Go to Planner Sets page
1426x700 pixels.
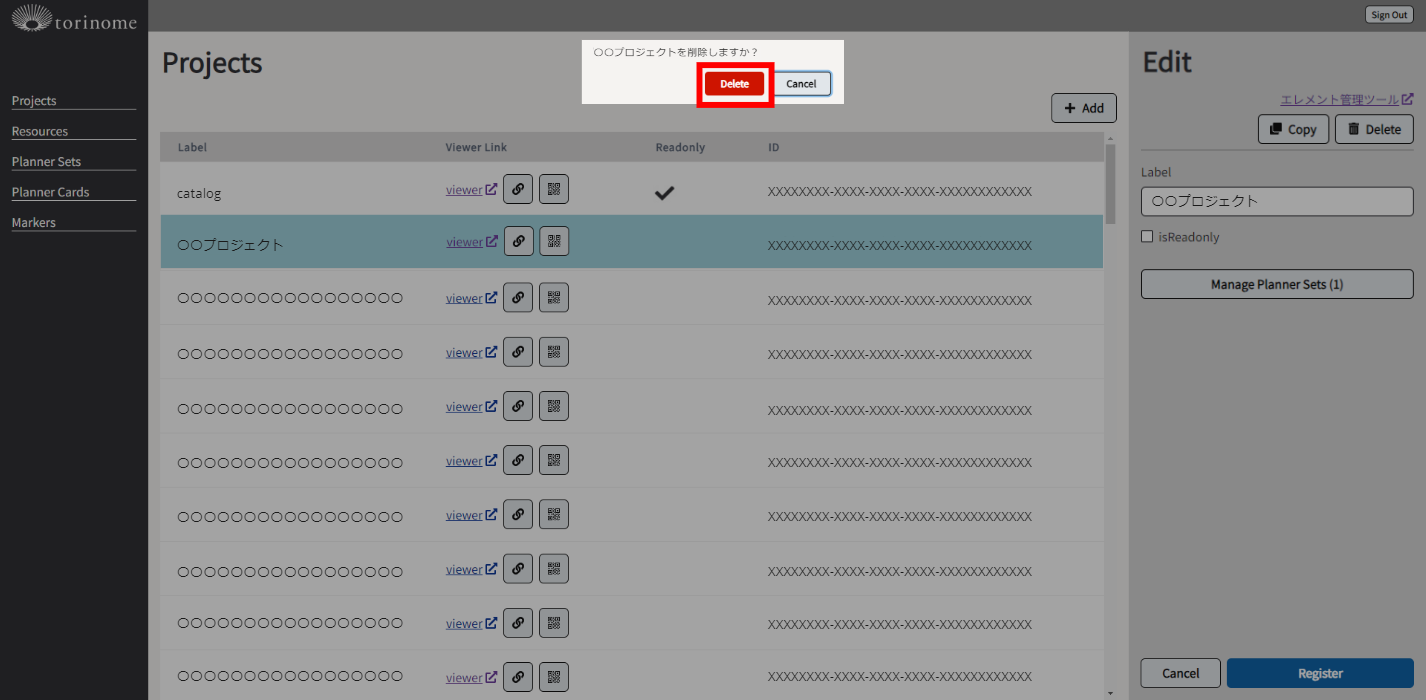tap(46, 162)
